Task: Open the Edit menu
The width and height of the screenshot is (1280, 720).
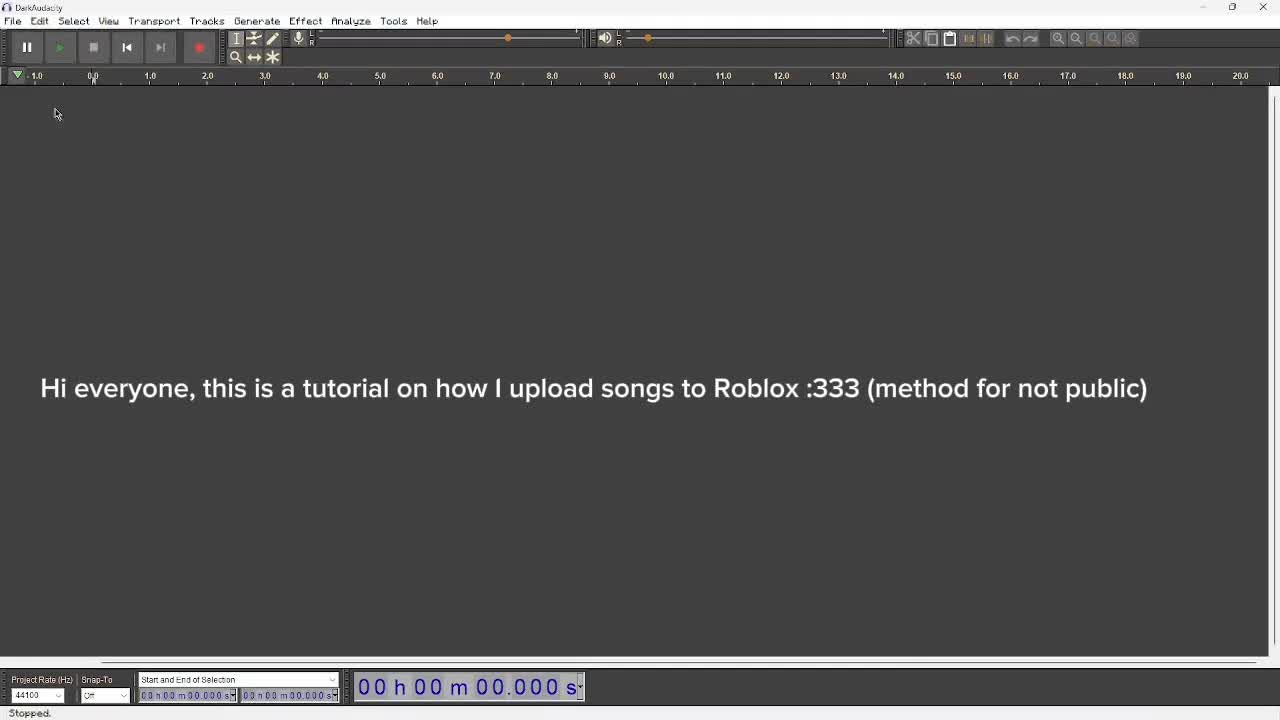Action: pos(40,21)
